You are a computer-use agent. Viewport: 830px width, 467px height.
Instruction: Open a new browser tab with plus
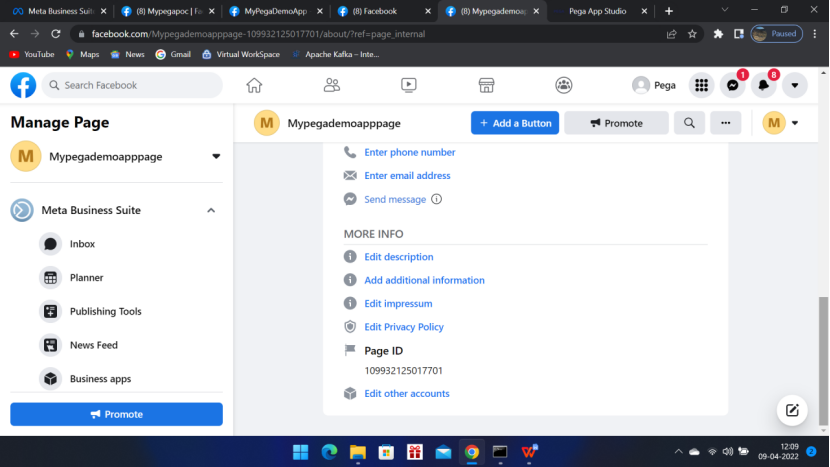pyautogui.click(x=669, y=11)
